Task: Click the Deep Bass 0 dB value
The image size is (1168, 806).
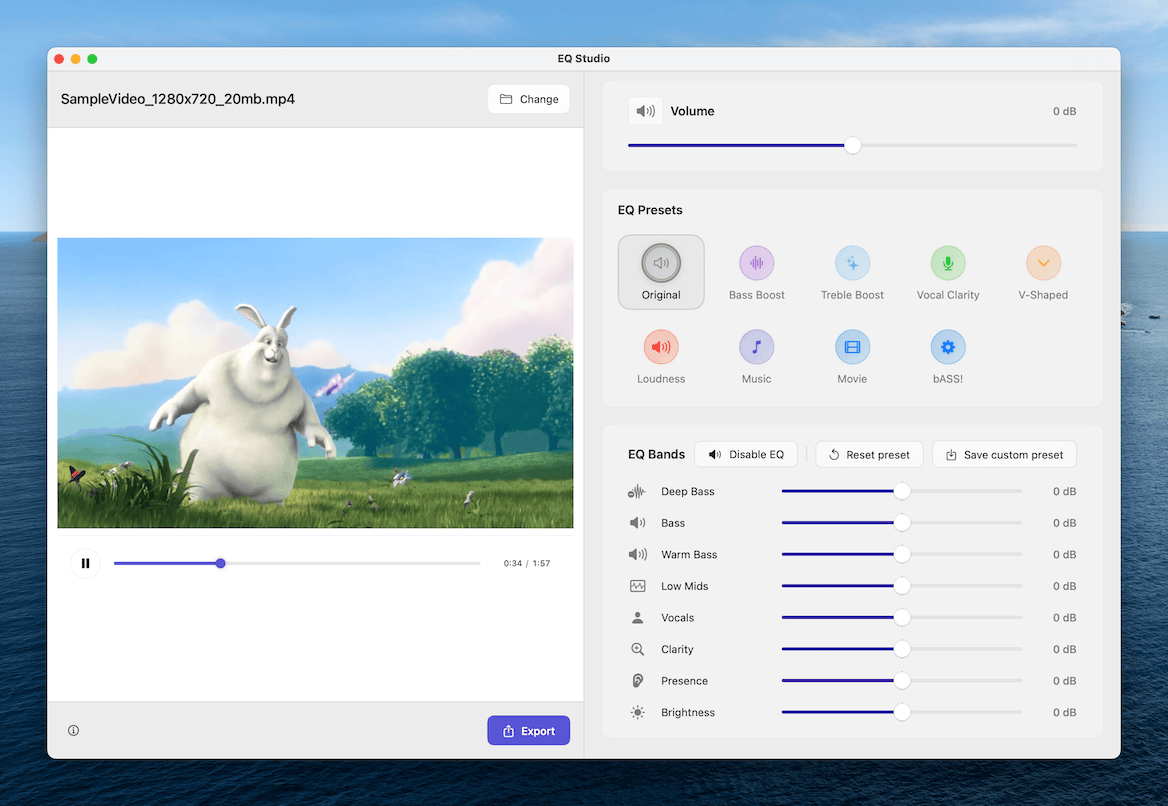Action: 1064,492
